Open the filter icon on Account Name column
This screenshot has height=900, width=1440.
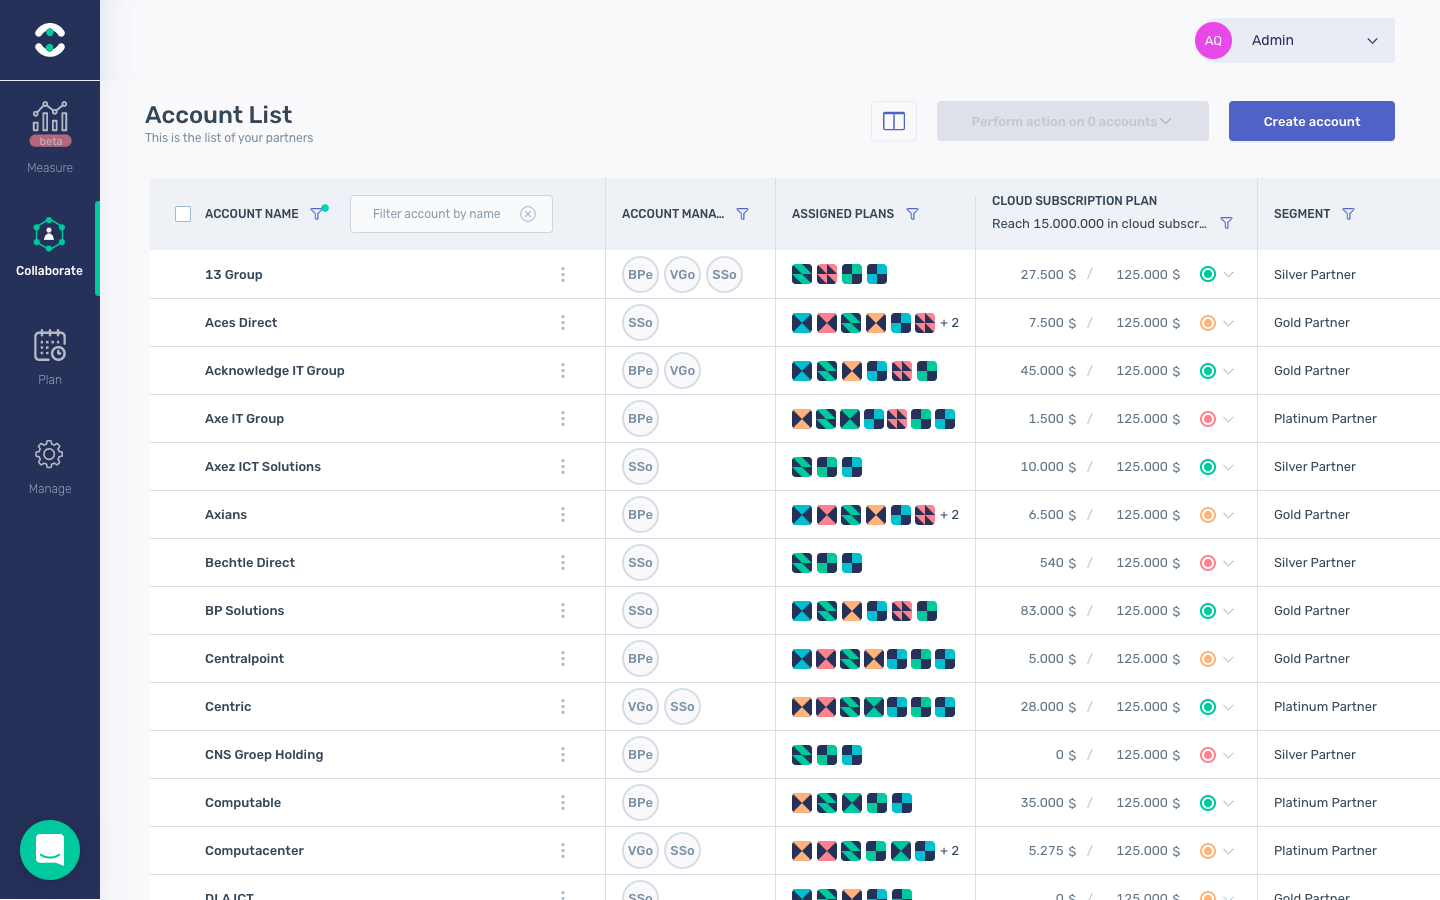pos(319,211)
